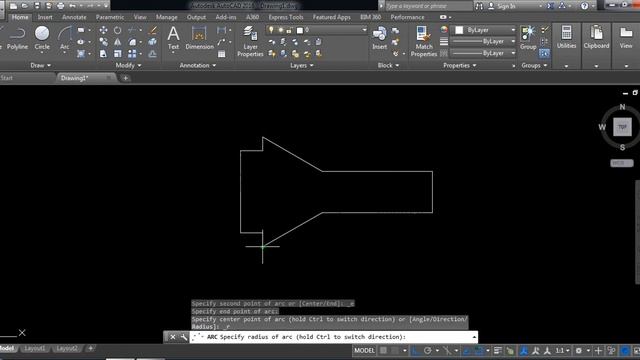Click the Mirror tool icon
The width and height of the screenshot is (640, 360).
click(118, 42)
